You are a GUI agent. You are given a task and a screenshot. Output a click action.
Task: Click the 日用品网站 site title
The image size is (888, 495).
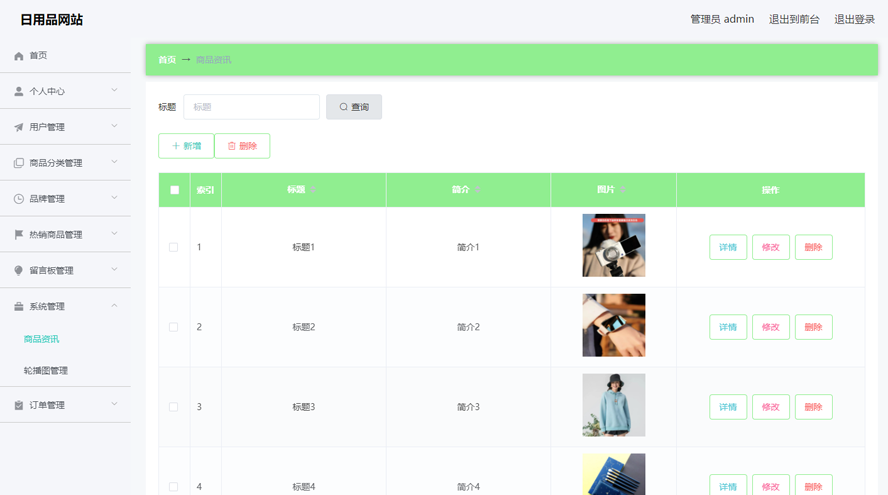click(52, 20)
